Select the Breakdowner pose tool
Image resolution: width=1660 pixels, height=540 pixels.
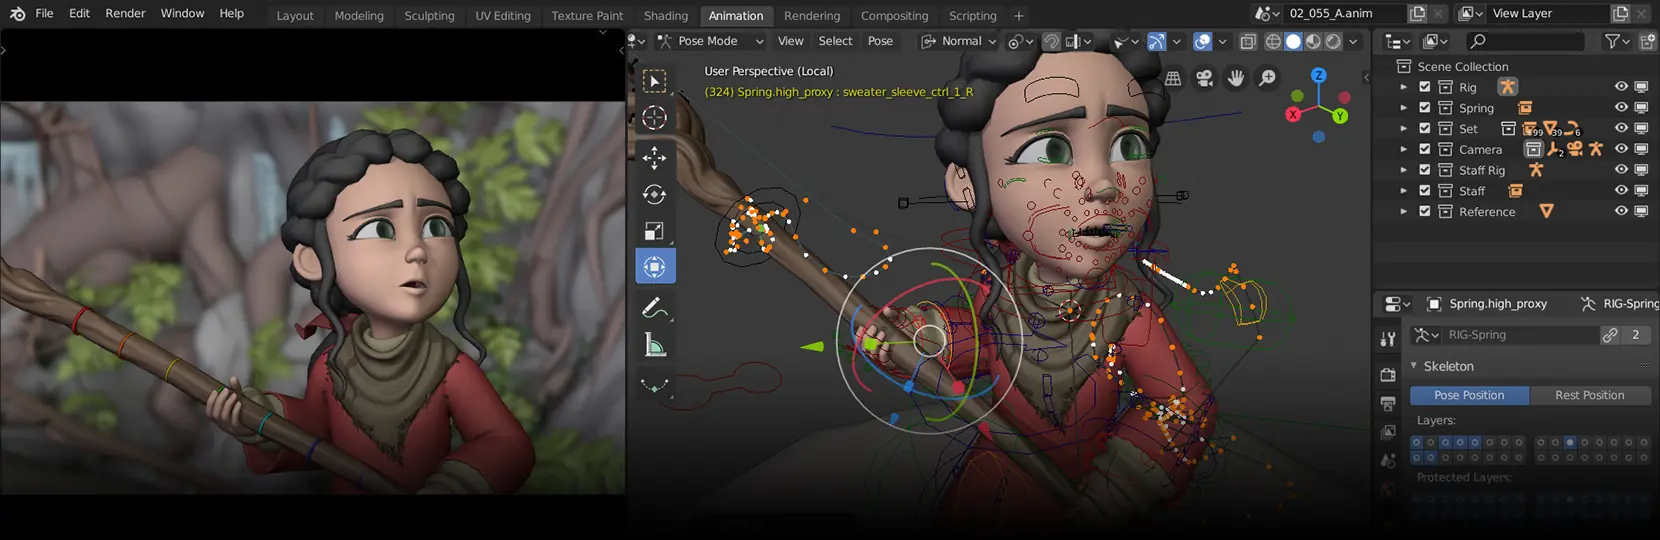coord(655,385)
